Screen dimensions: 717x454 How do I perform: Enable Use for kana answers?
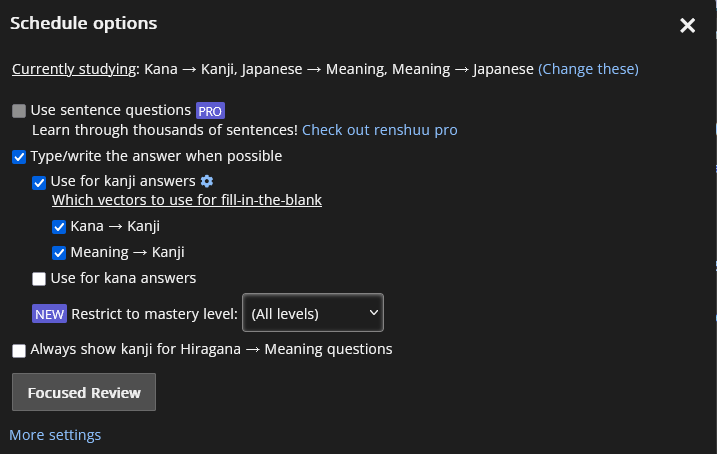pos(39,279)
